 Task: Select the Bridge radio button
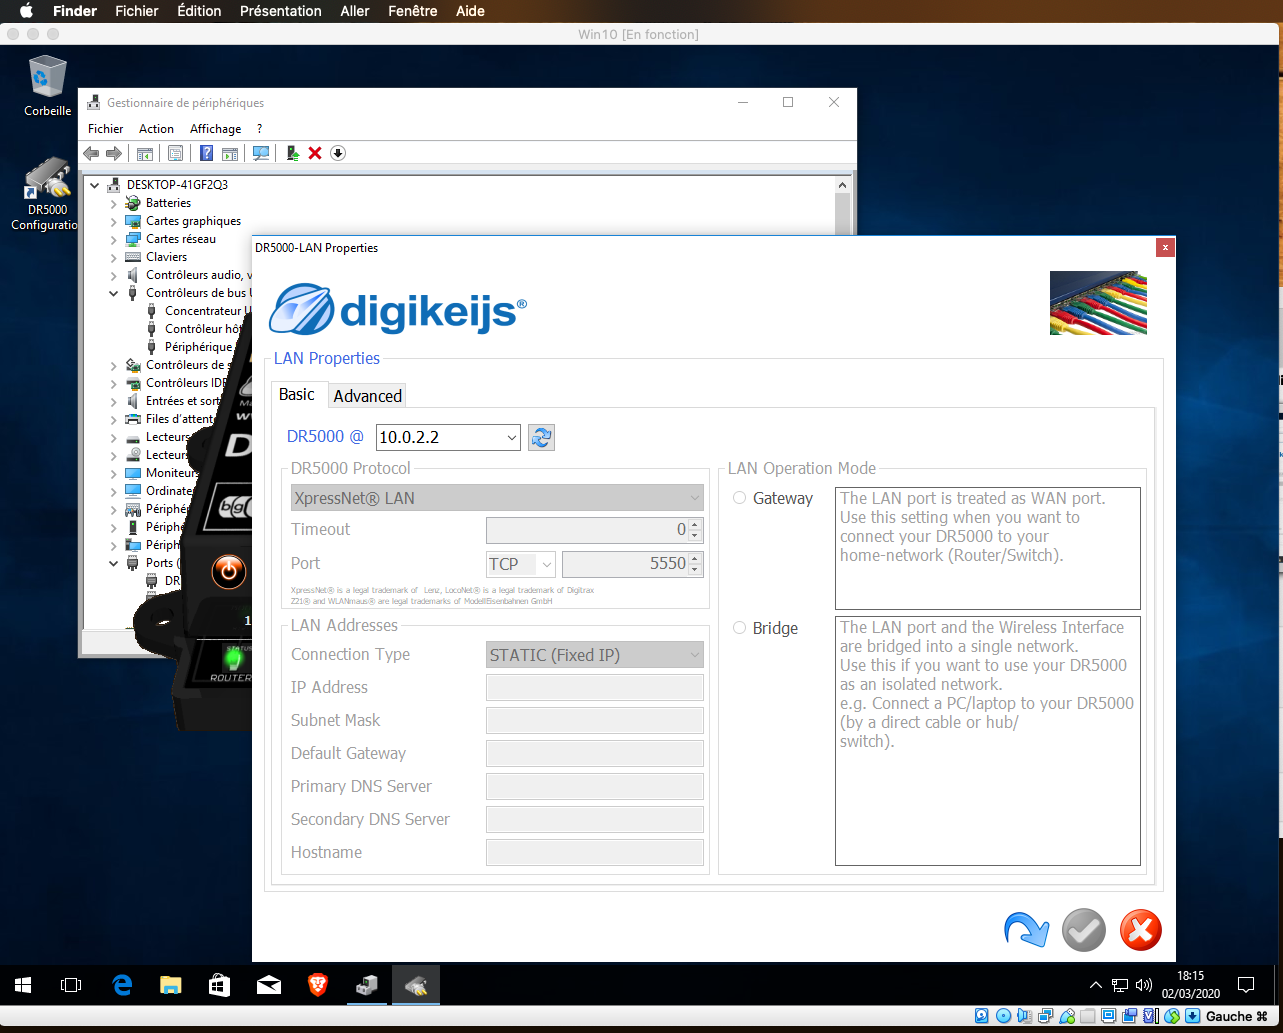pos(740,628)
